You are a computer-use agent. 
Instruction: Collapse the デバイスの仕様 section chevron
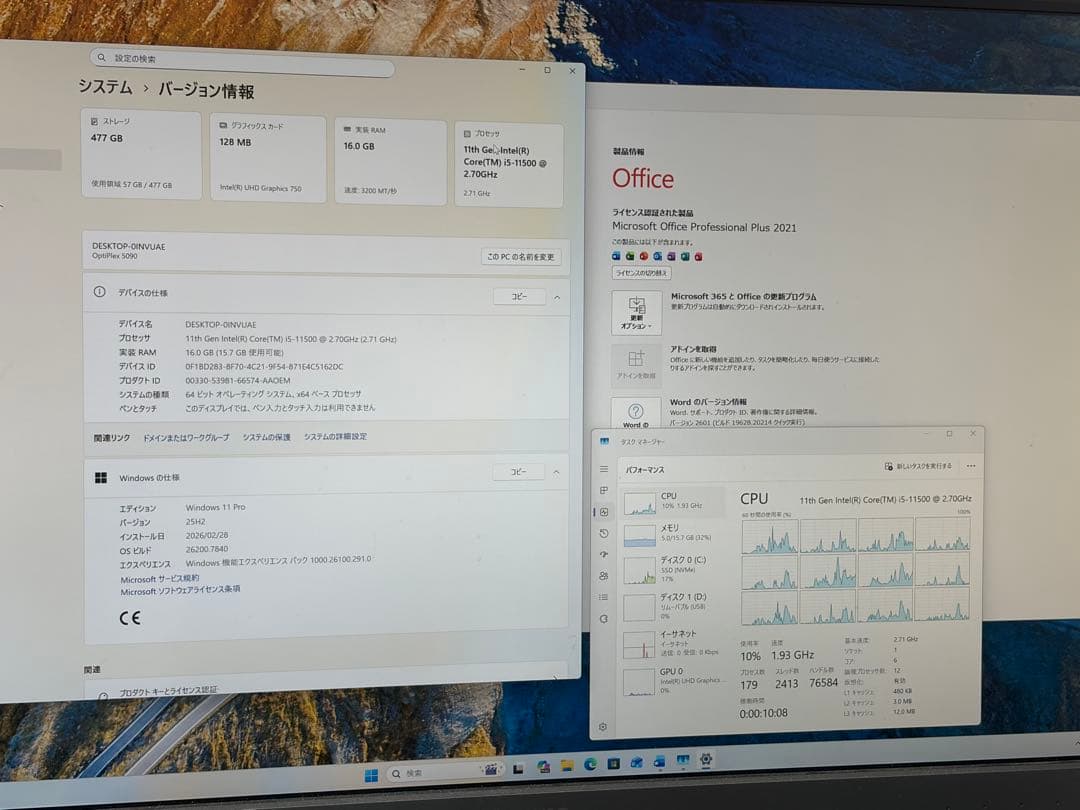557,298
